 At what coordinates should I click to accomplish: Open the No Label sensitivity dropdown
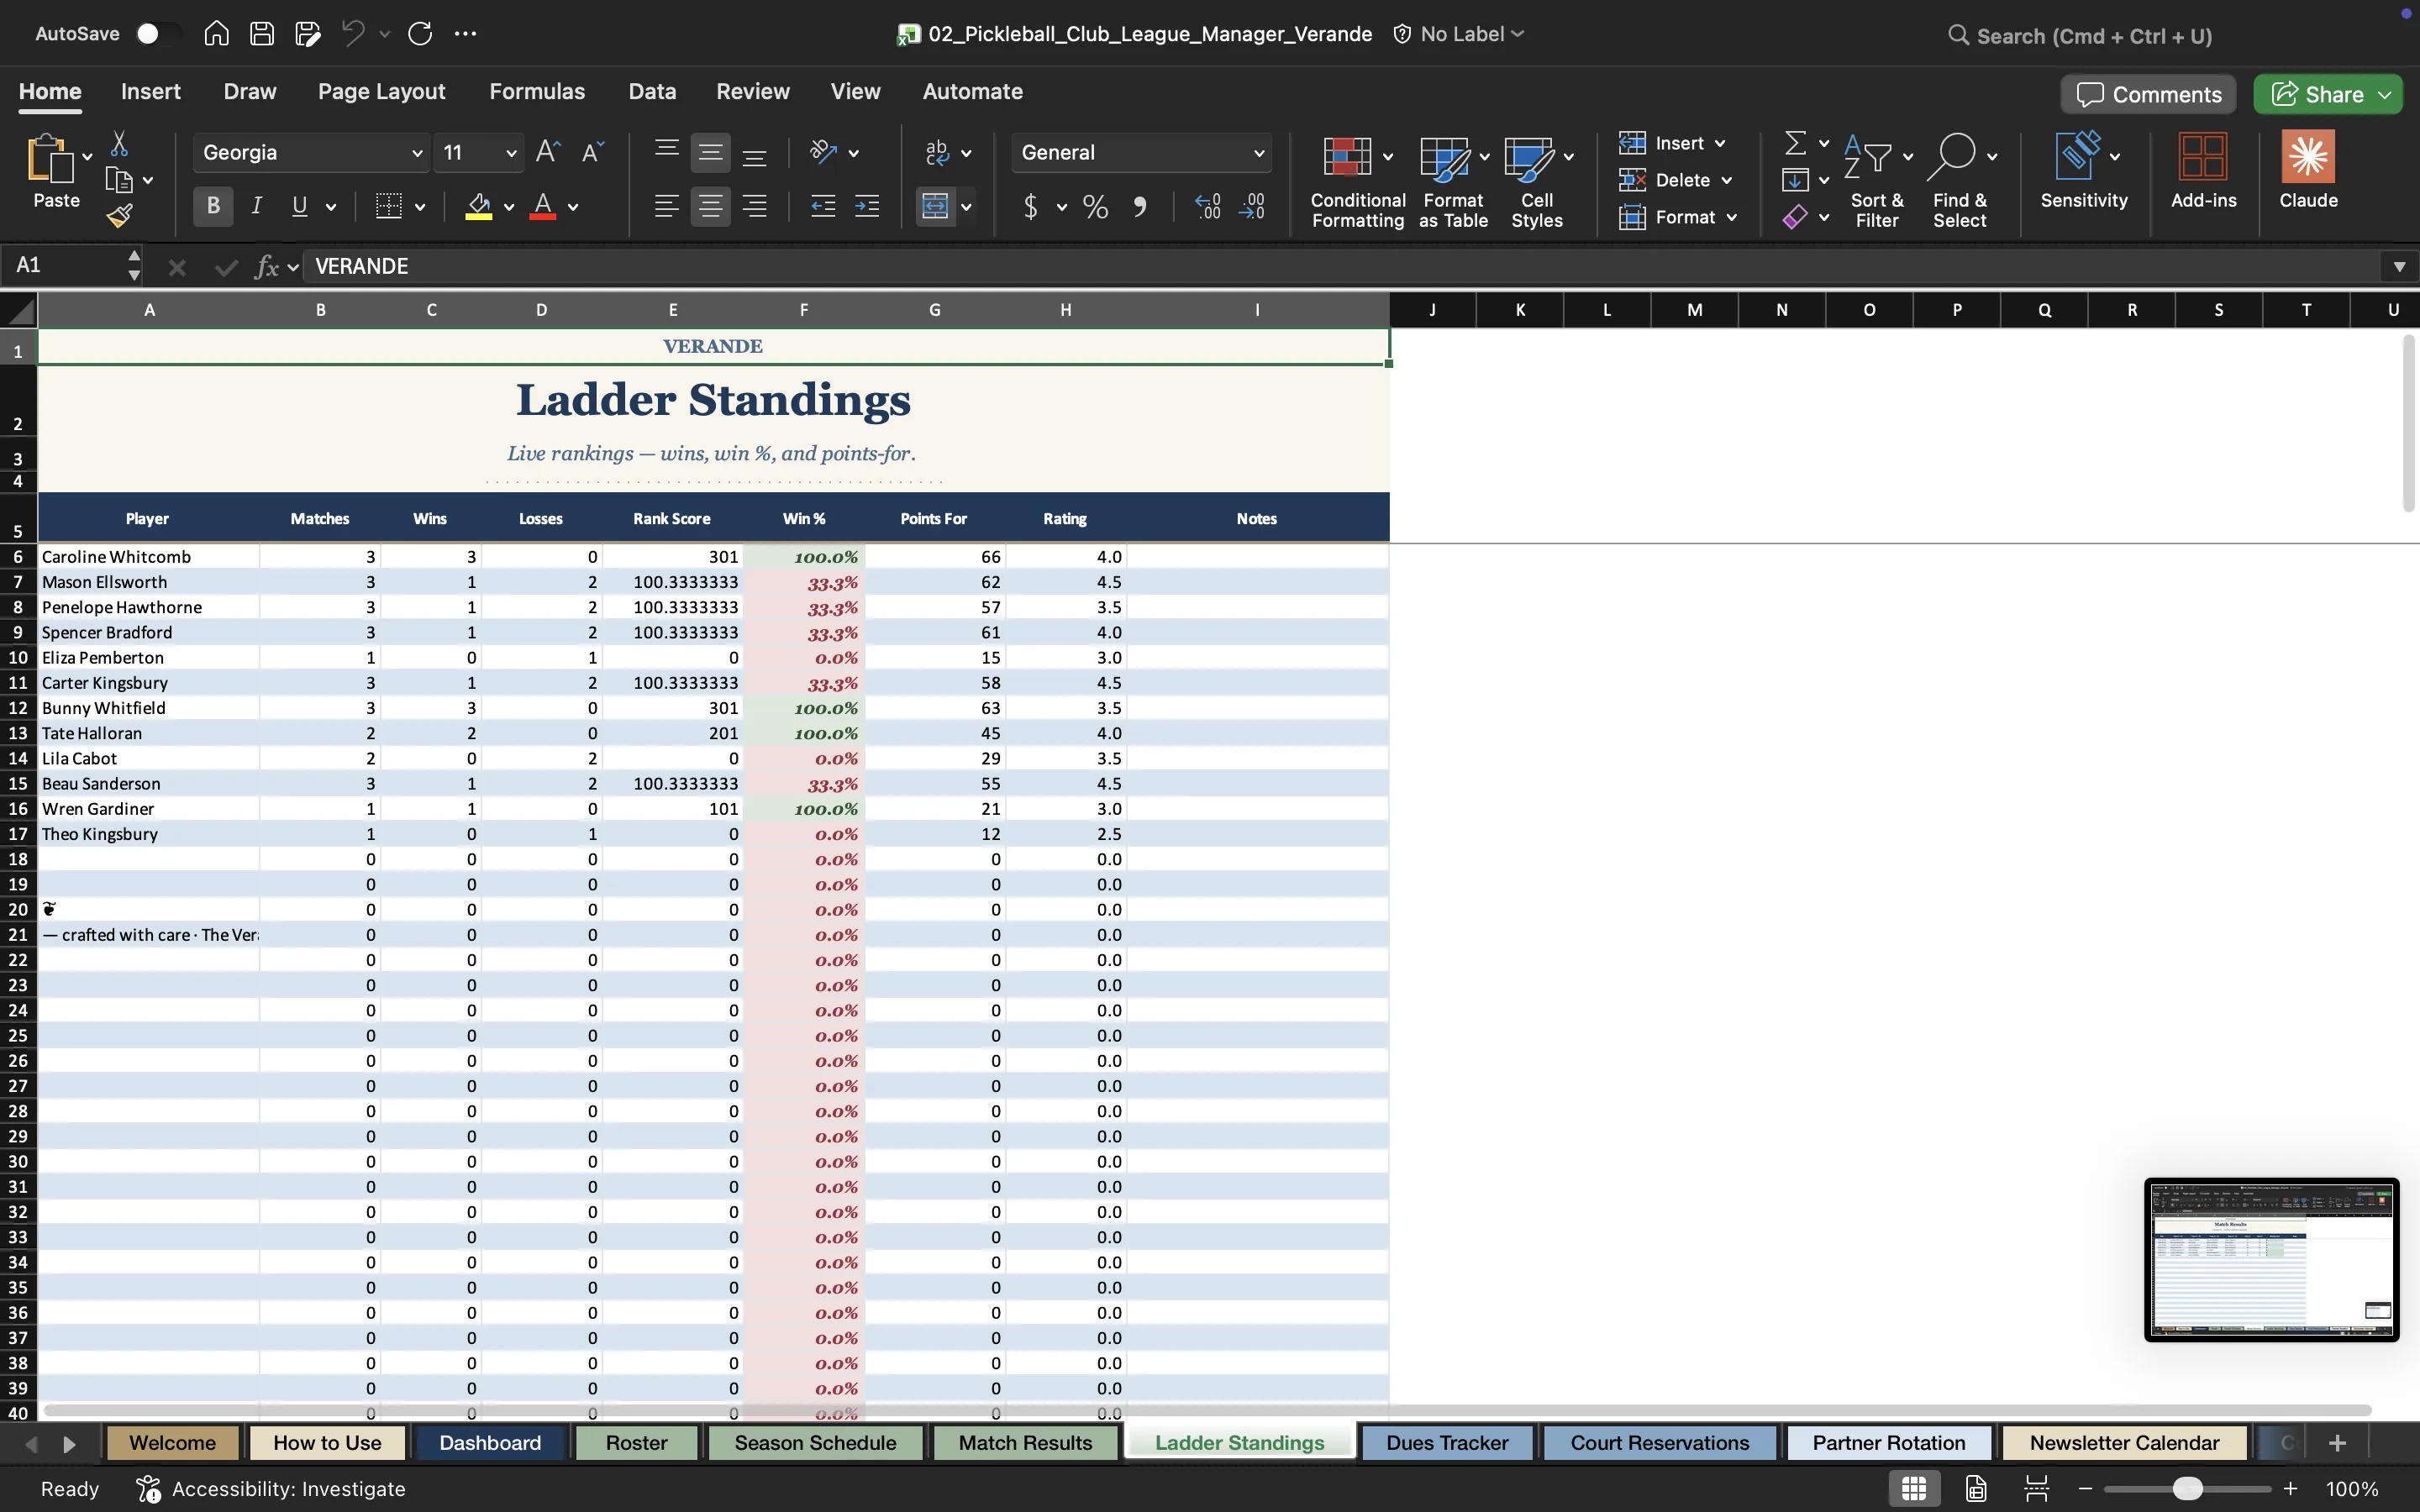pos(1460,34)
